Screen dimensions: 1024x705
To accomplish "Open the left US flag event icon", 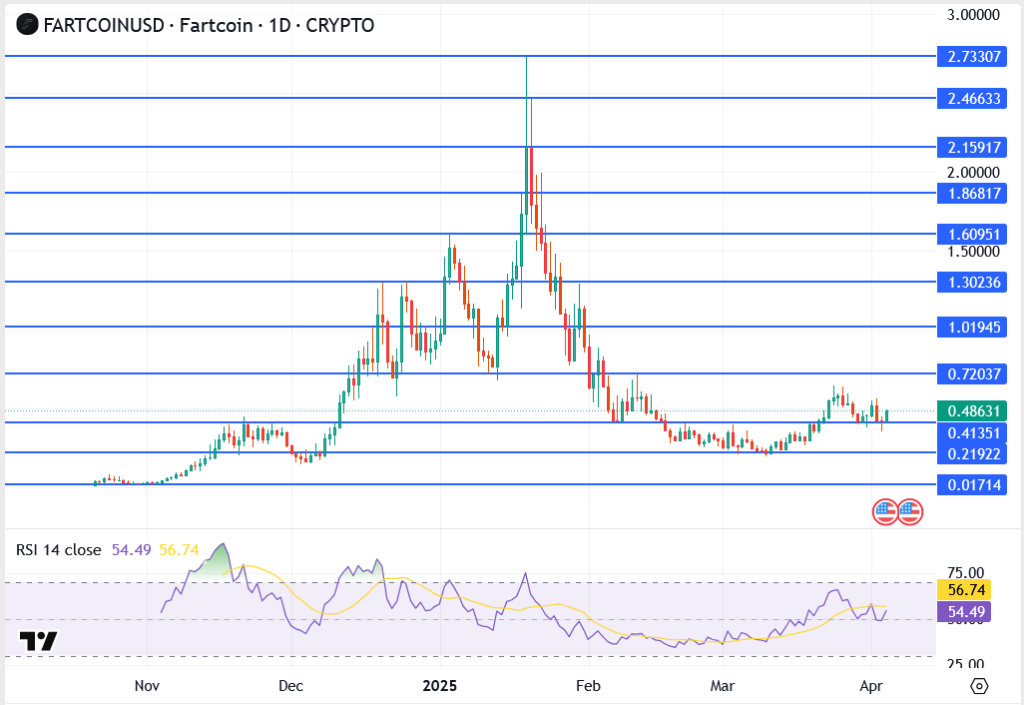I will pyautogui.click(x=885, y=512).
